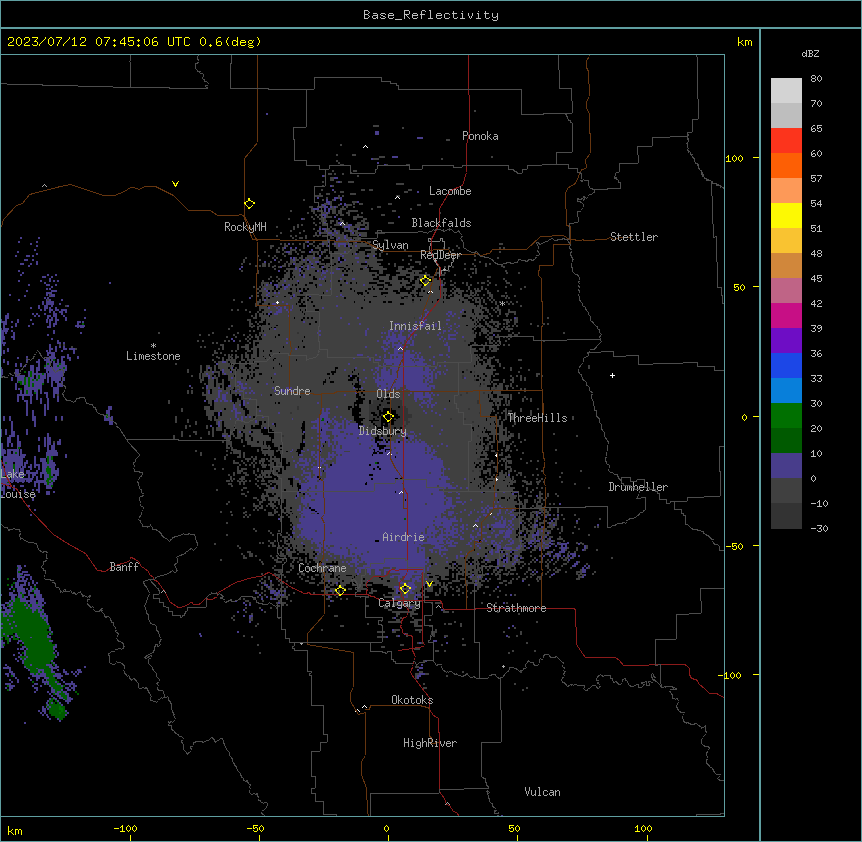Select the Cochrane label

[x=322, y=568]
